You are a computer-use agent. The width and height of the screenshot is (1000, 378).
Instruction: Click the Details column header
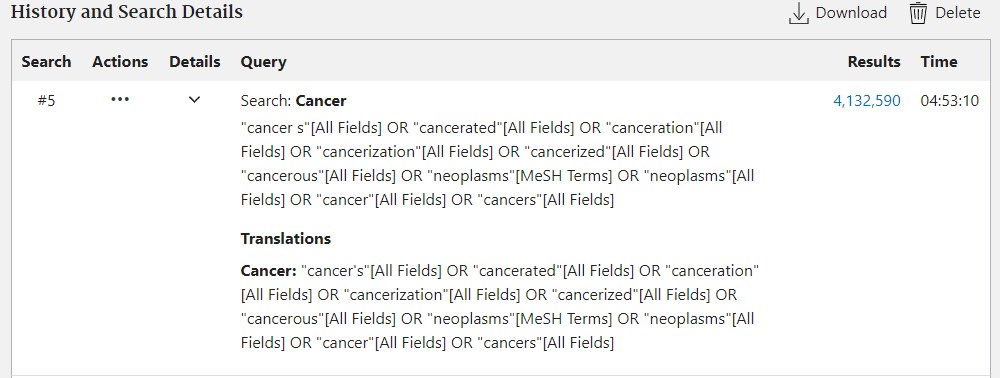pyautogui.click(x=195, y=62)
